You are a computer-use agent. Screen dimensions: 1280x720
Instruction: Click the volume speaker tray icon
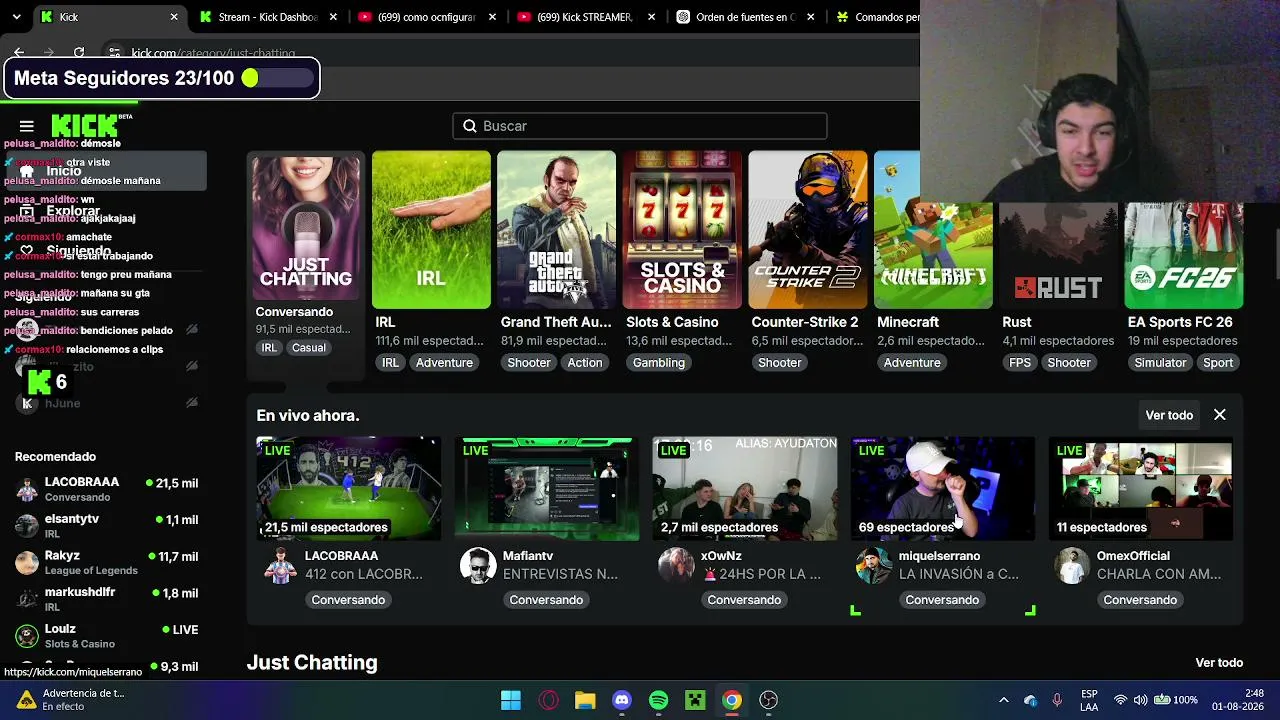(1140, 700)
